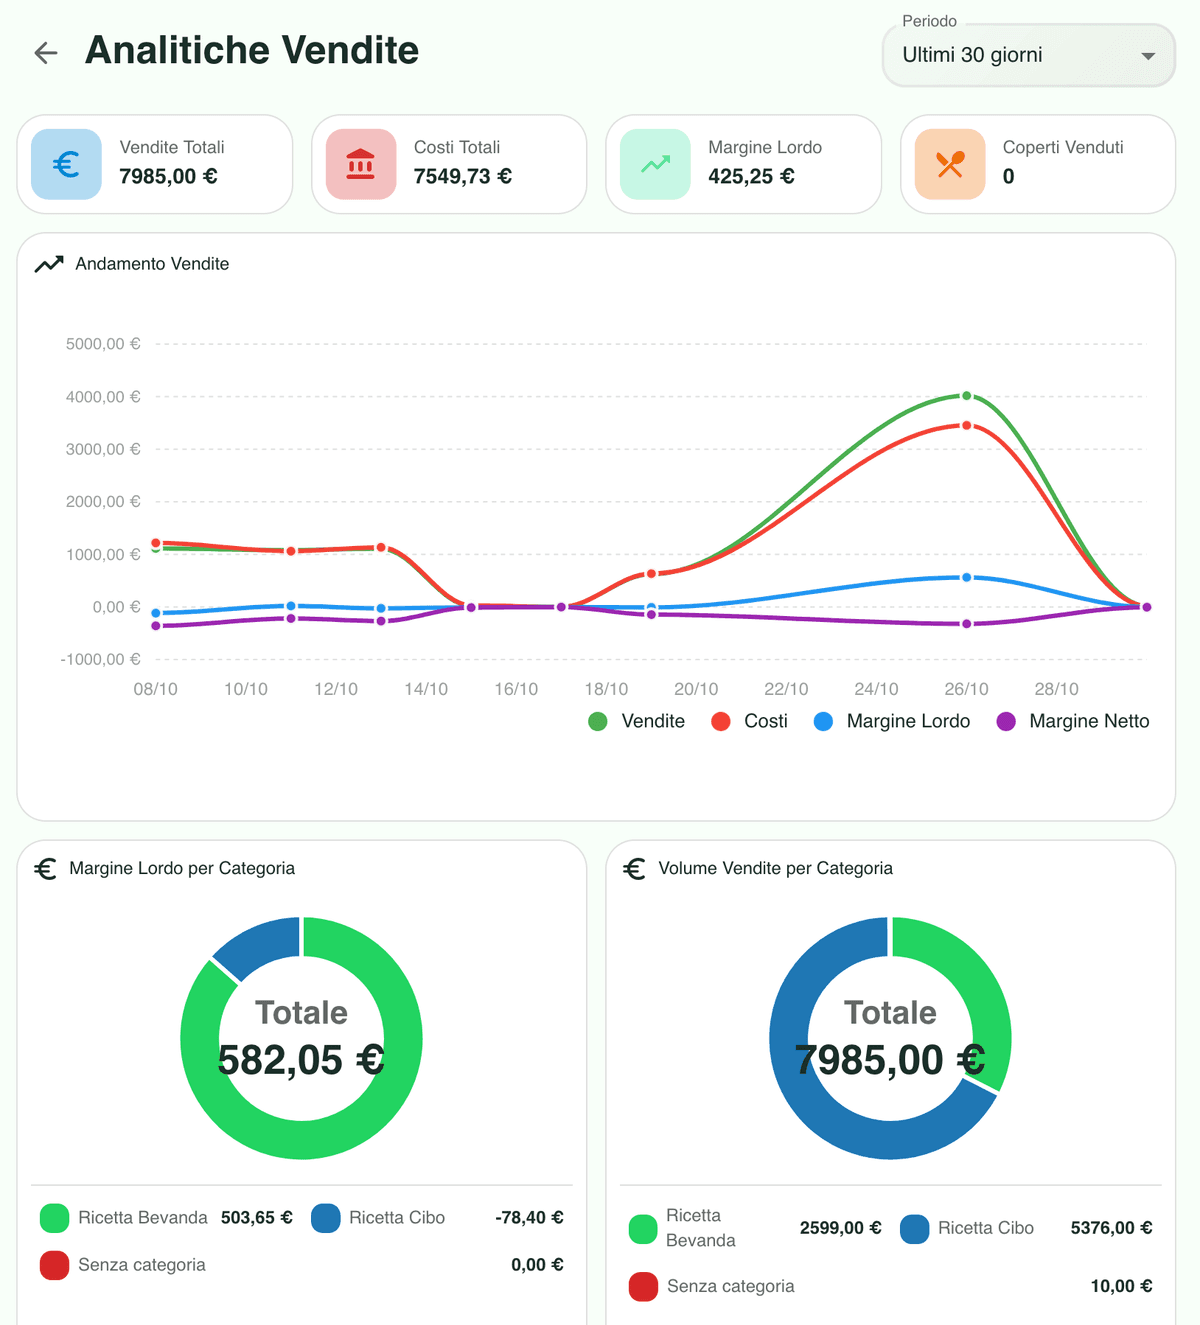Click green Ricetta Bevanda swatch in Margine Lordo legend
The image size is (1200, 1325).
click(x=55, y=1218)
